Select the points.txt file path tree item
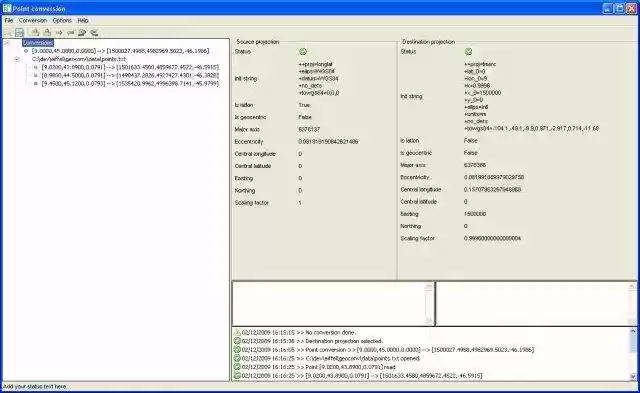The width and height of the screenshot is (640, 393). pos(79,59)
